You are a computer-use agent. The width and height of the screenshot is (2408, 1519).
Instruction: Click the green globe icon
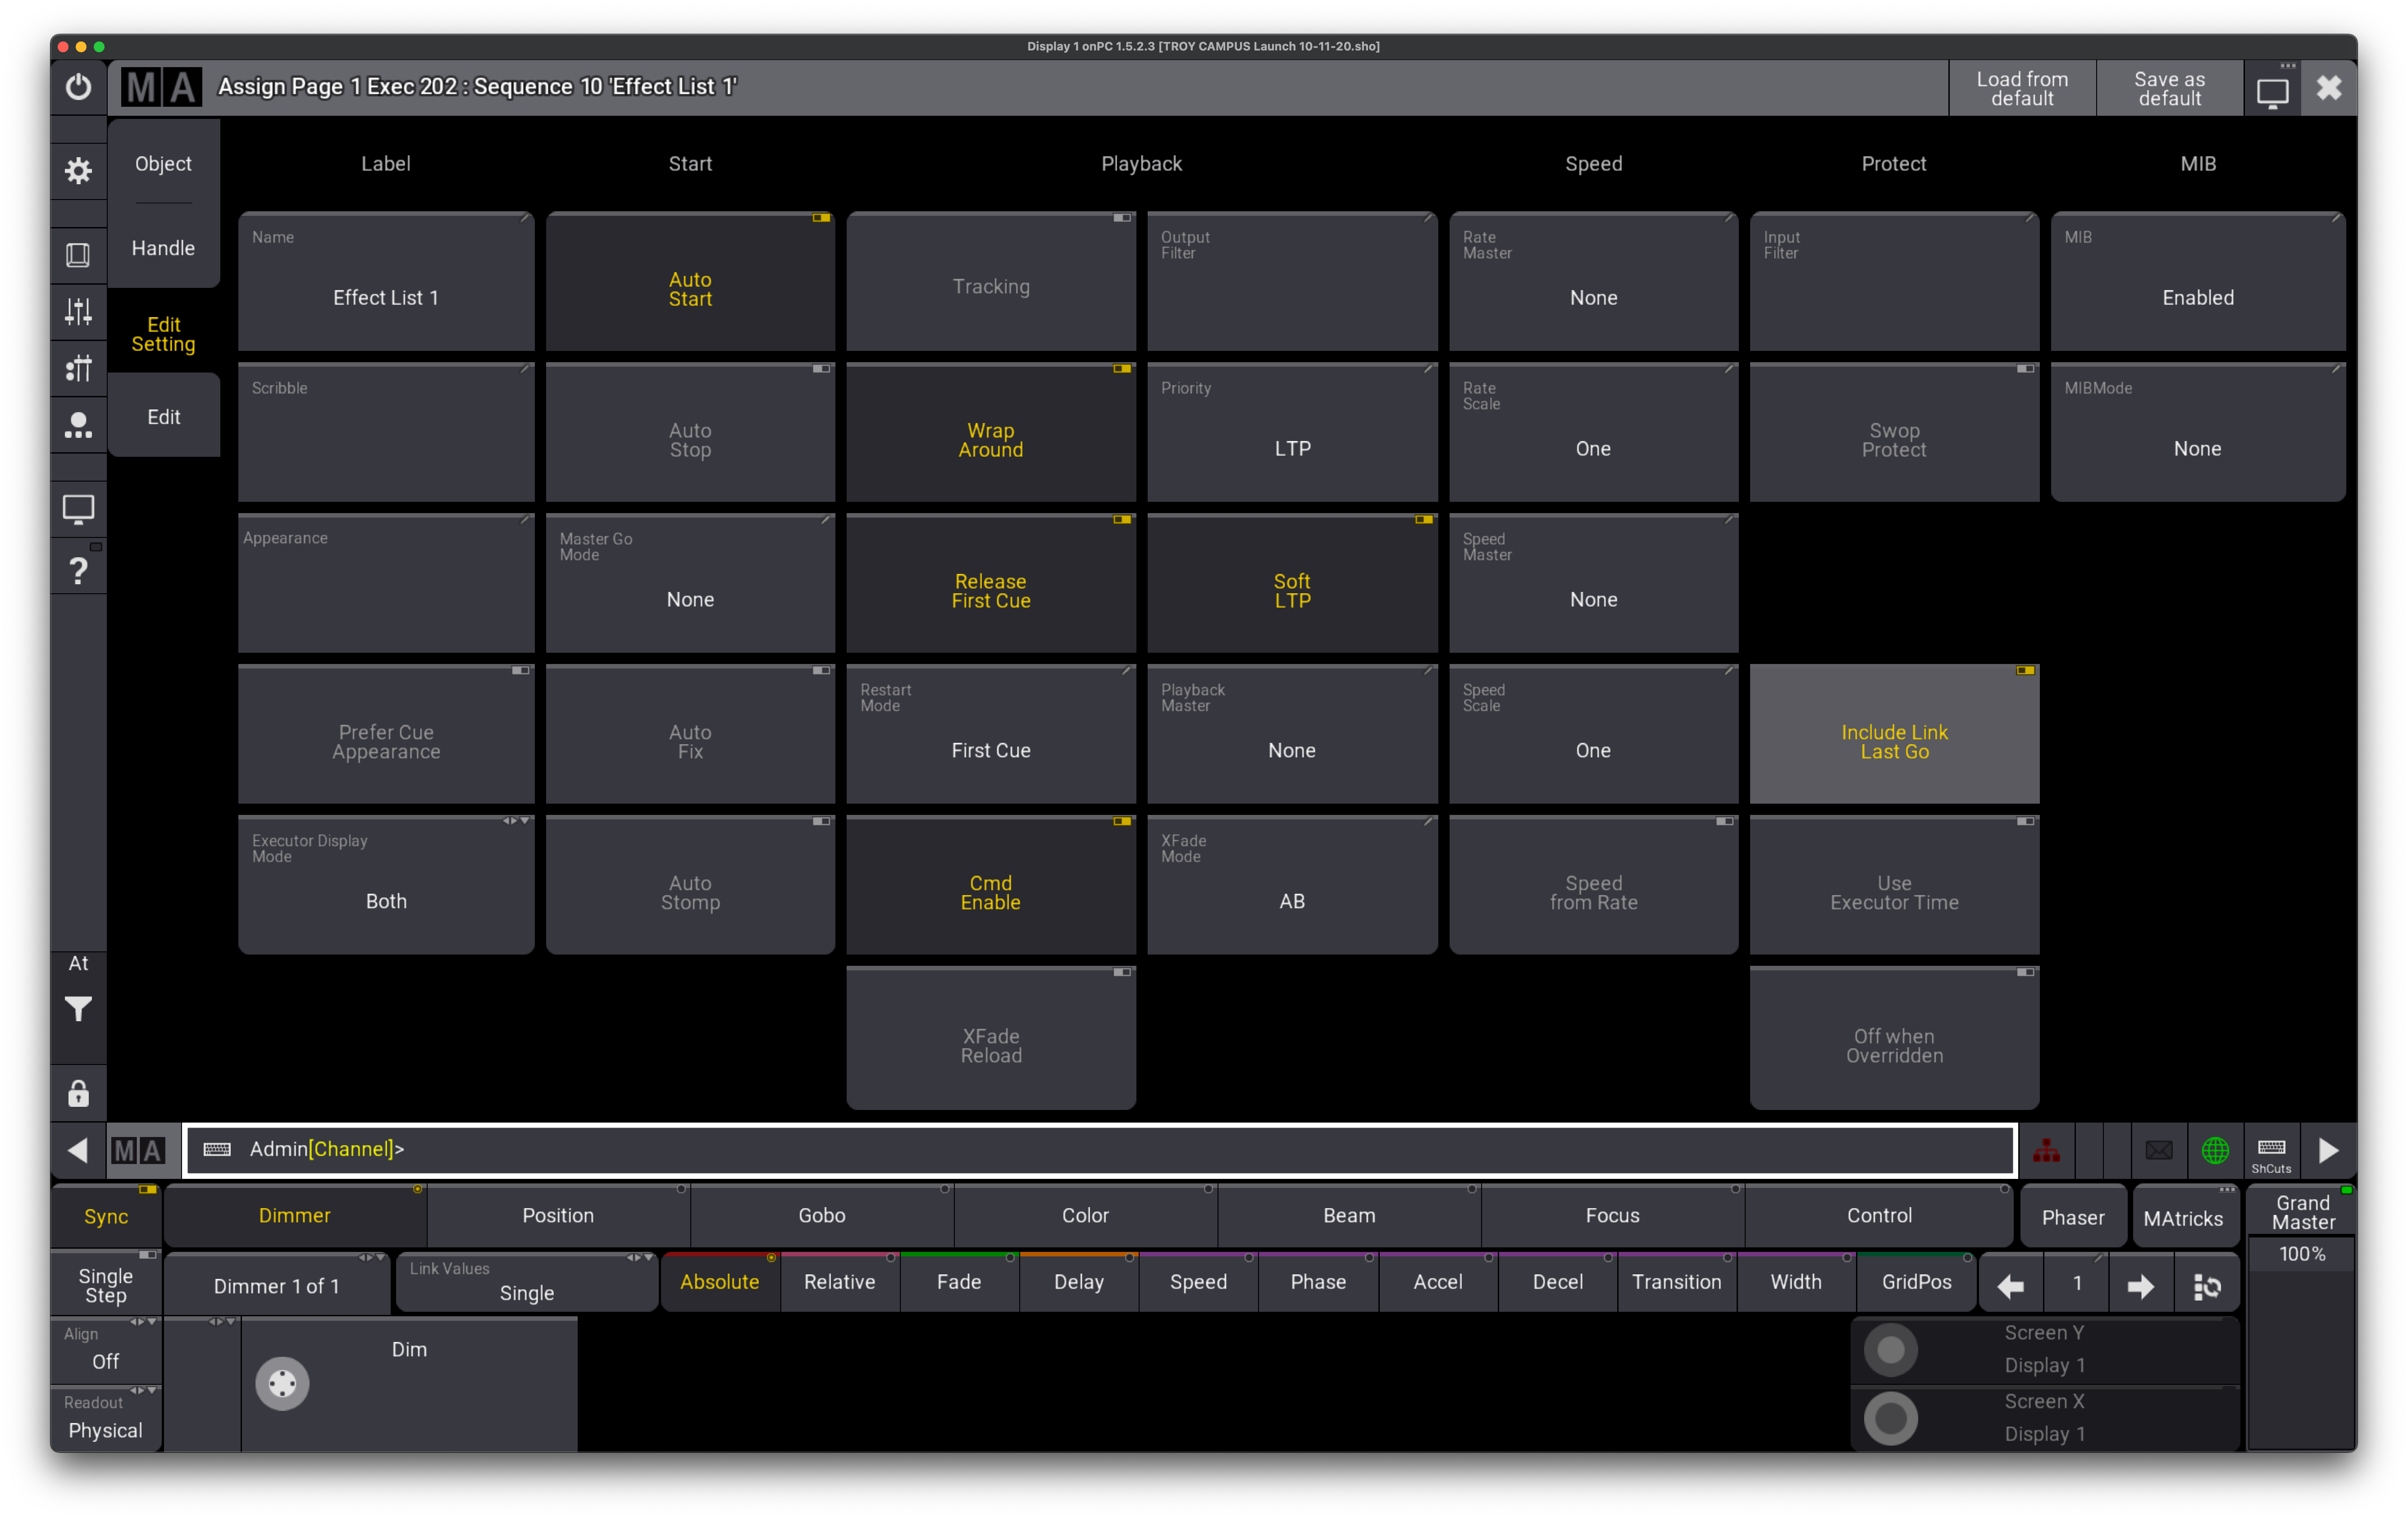[2215, 1150]
